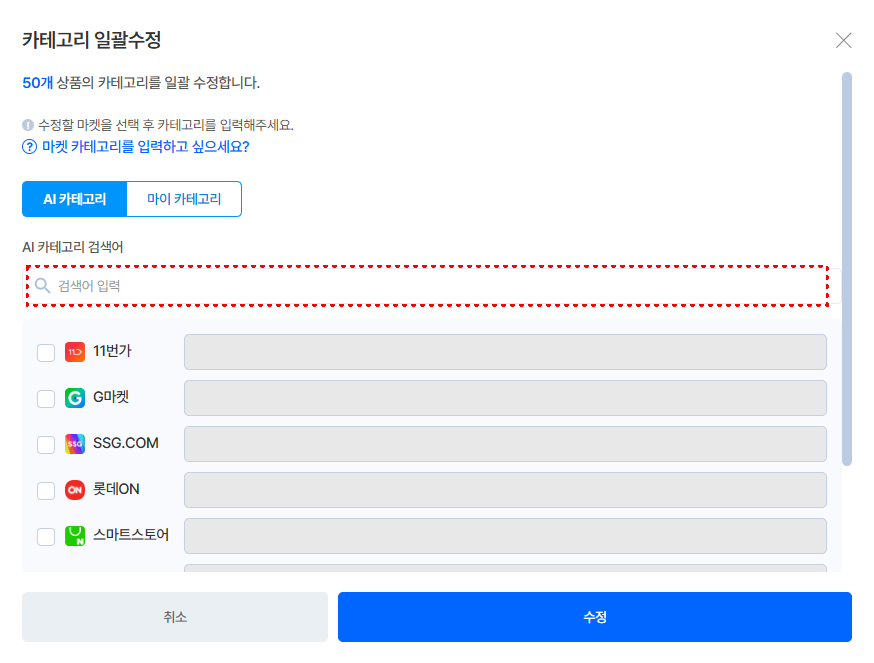Open 마켓 카테고리를 입력하고 싶으세요? link
Screen dimensions: 874x663
[x=145, y=147]
